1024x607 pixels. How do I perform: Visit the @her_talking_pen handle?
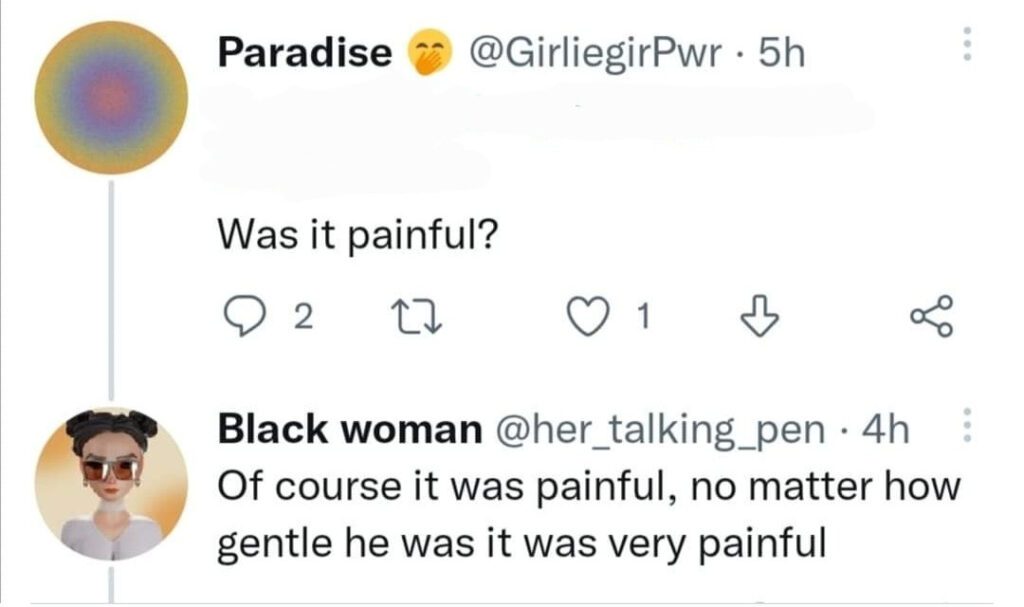659,429
